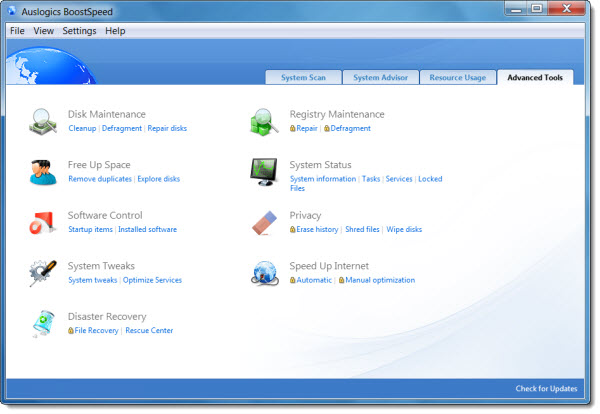
Task: Click the Privacy heading
Action: [305, 215]
